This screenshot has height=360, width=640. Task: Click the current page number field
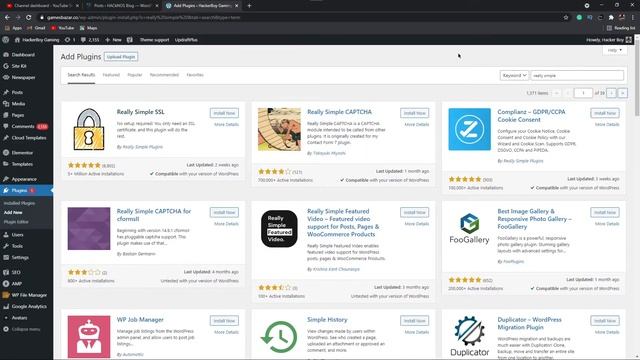tap(583, 93)
